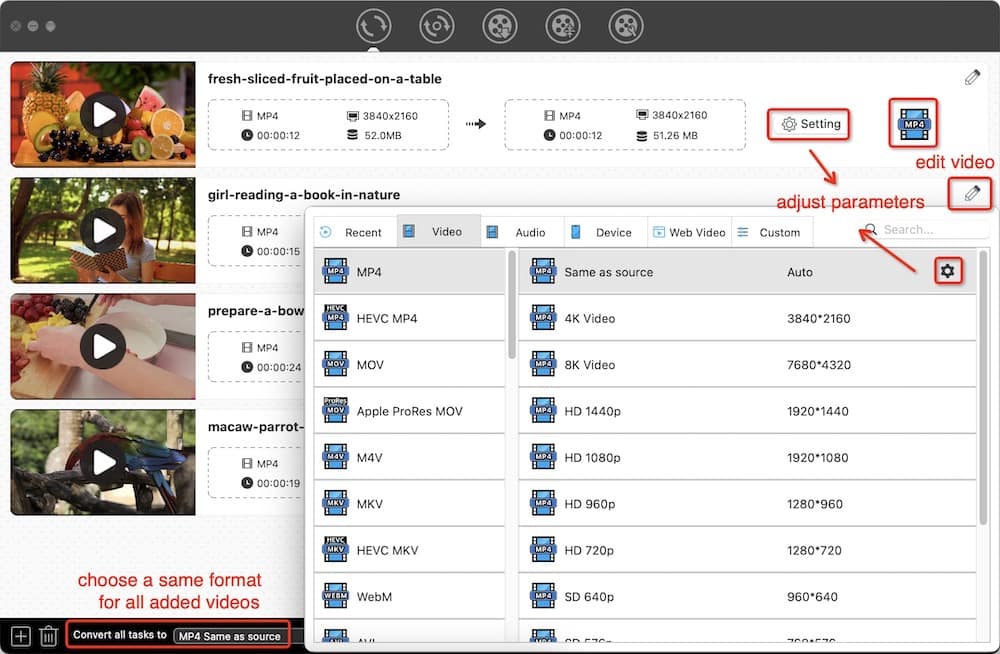Click the last film reel toolbar icon

tap(626, 26)
